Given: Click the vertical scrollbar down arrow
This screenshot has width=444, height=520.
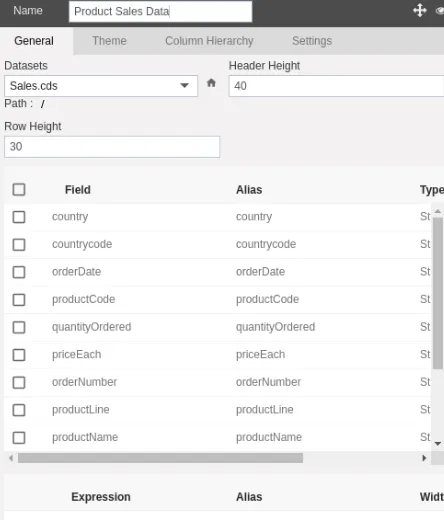Looking at the screenshot, I should [438, 444].
